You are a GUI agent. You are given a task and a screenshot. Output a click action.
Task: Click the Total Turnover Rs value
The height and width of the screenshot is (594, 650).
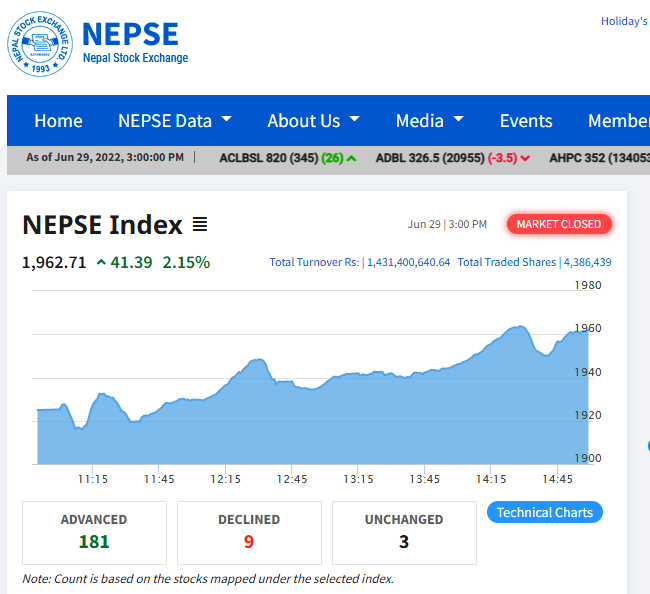coord(408,262)
